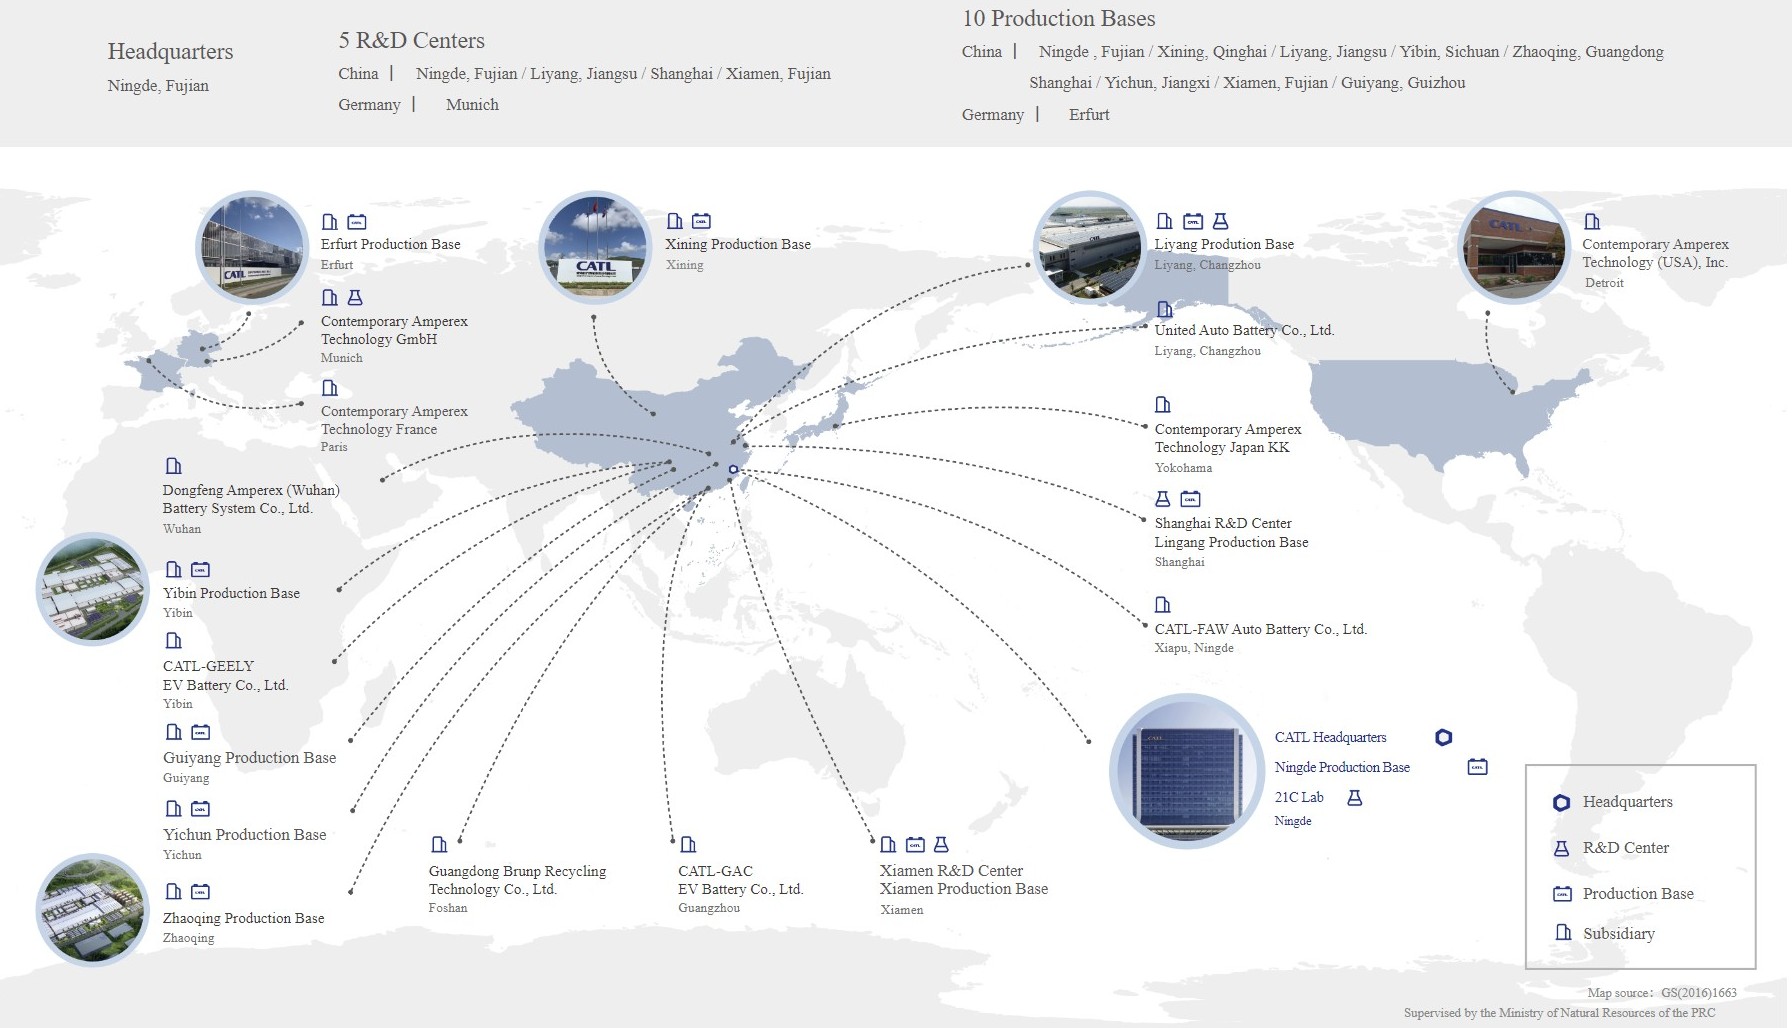
Task: Click the subsidiary icon above Yichun Production Base
Action: 173,809
